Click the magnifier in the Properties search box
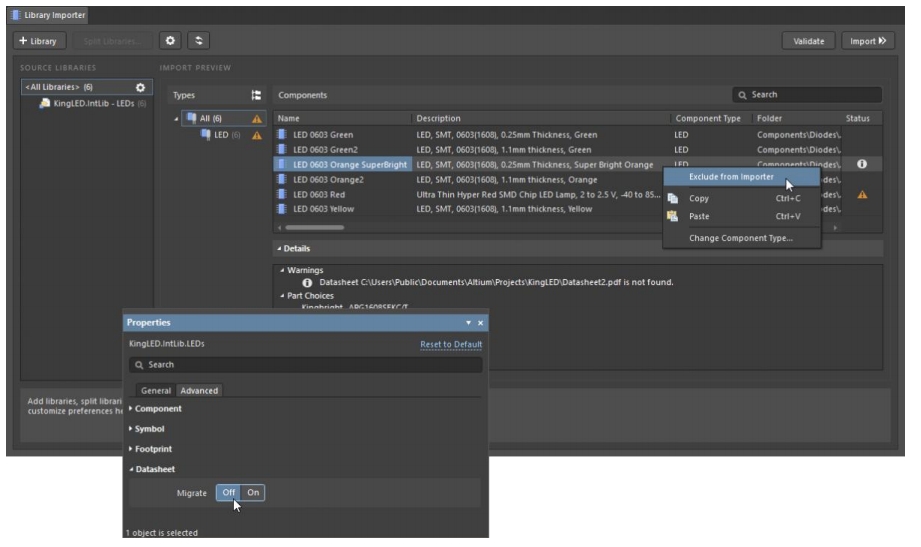This screenshot has width=921, height=547. pos(139,365)
